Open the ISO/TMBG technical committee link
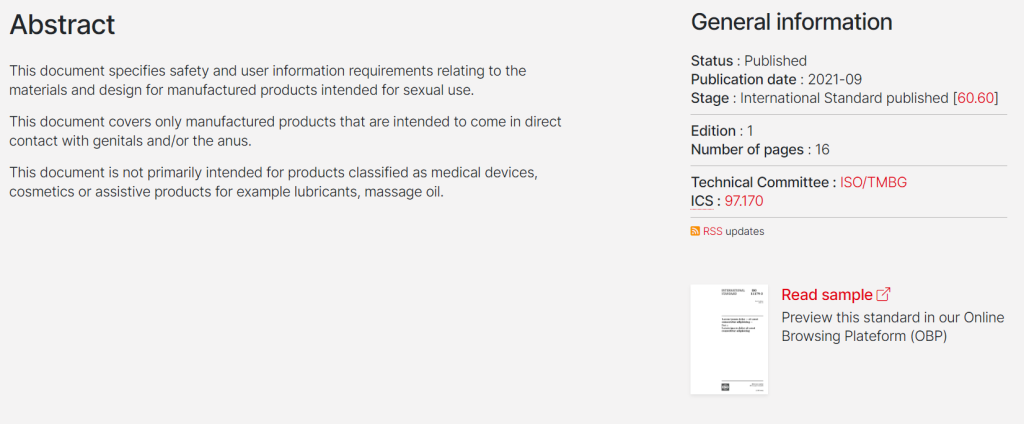The height and width of the screenshot is (424, 1024). [873, 182]
